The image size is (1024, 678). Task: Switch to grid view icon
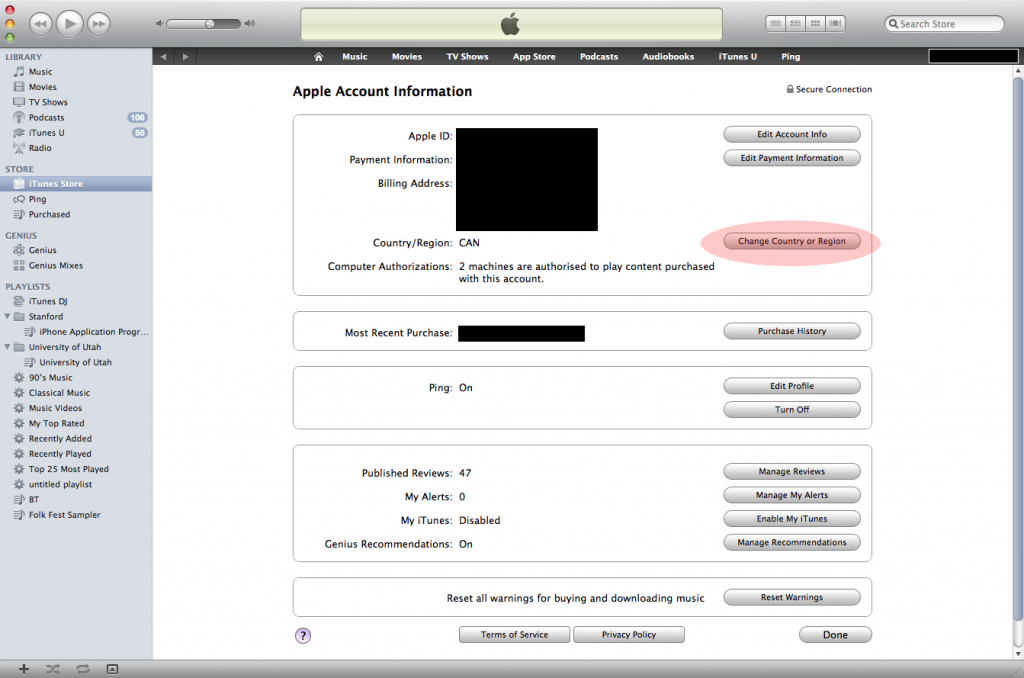[815, 24]
